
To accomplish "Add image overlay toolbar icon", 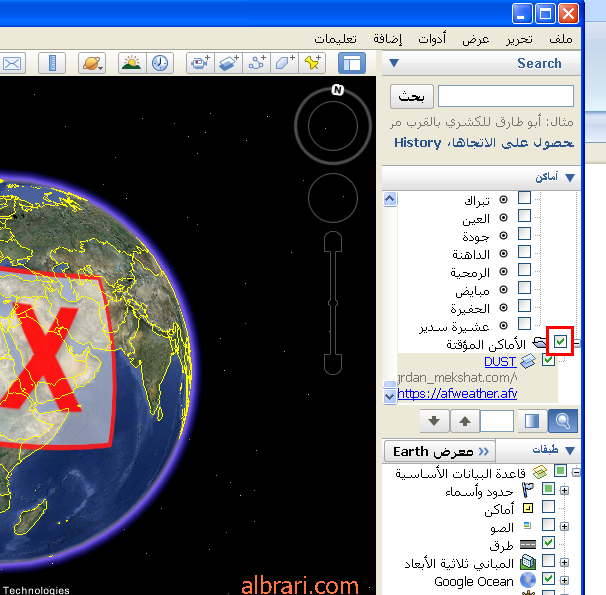I will (x=228, y=63).
